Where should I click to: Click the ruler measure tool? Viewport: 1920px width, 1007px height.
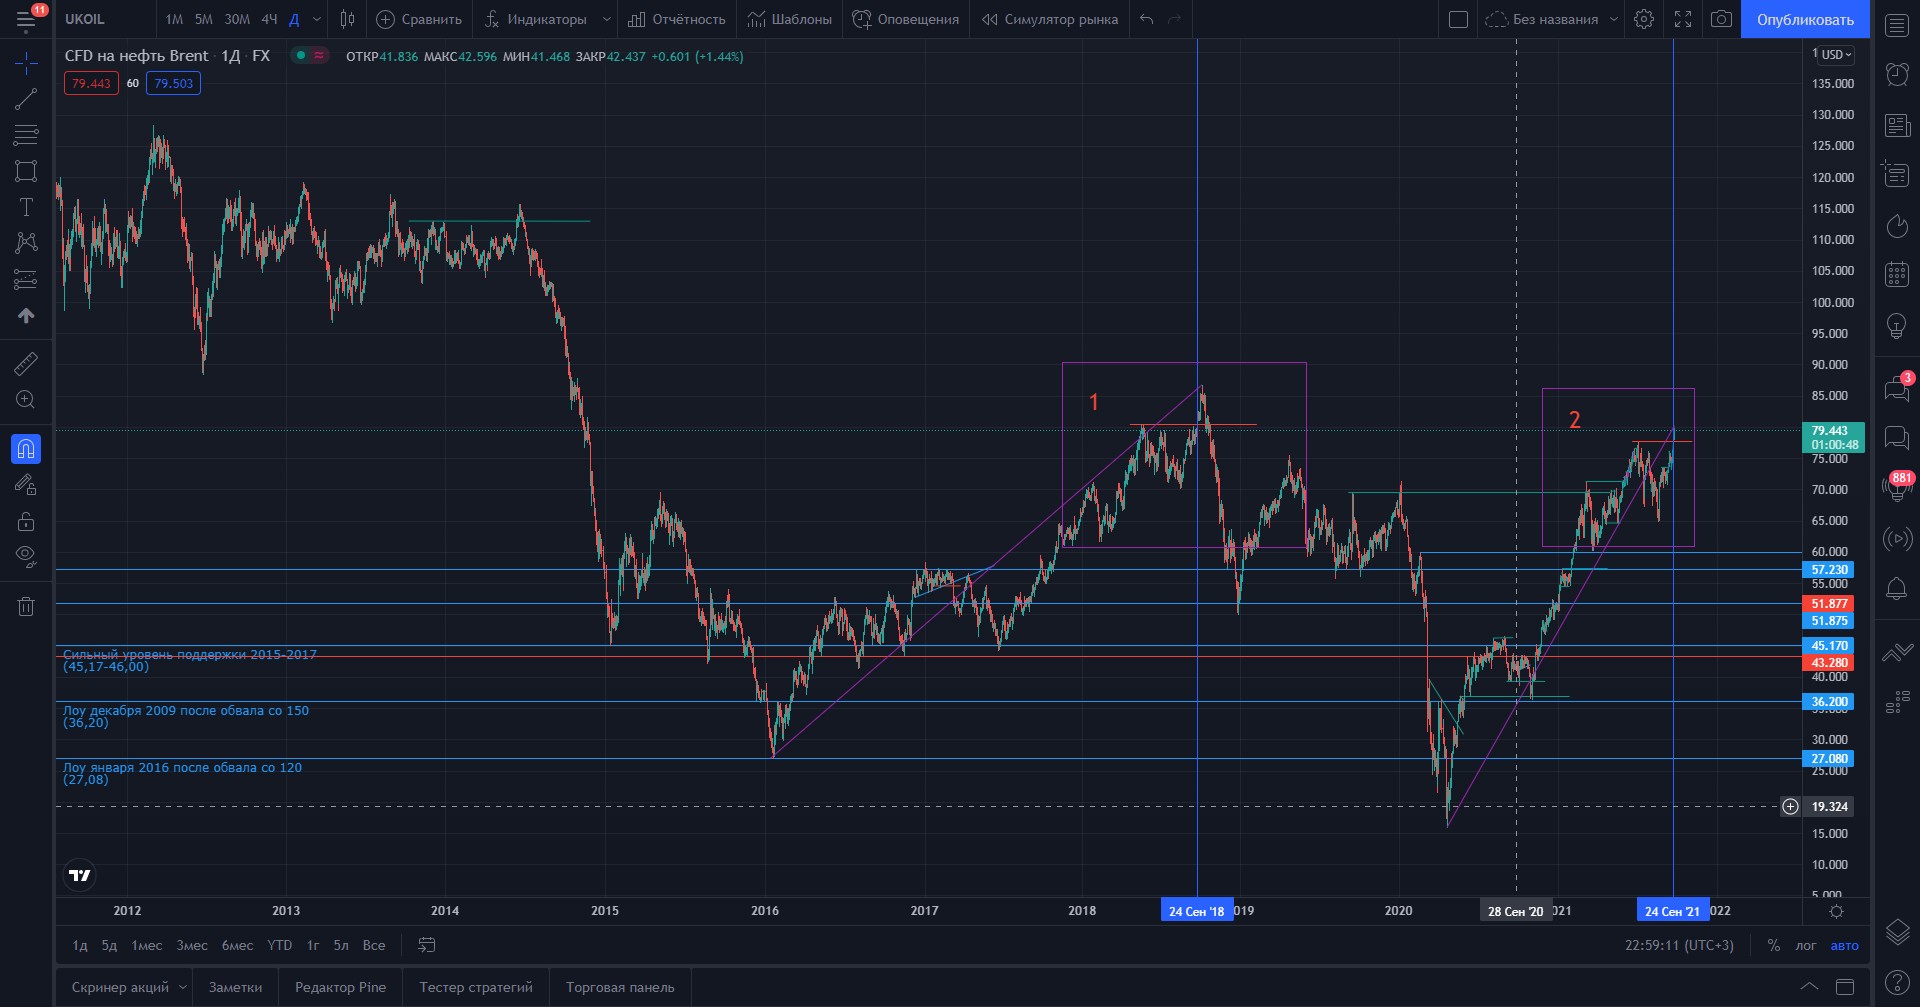26,364
